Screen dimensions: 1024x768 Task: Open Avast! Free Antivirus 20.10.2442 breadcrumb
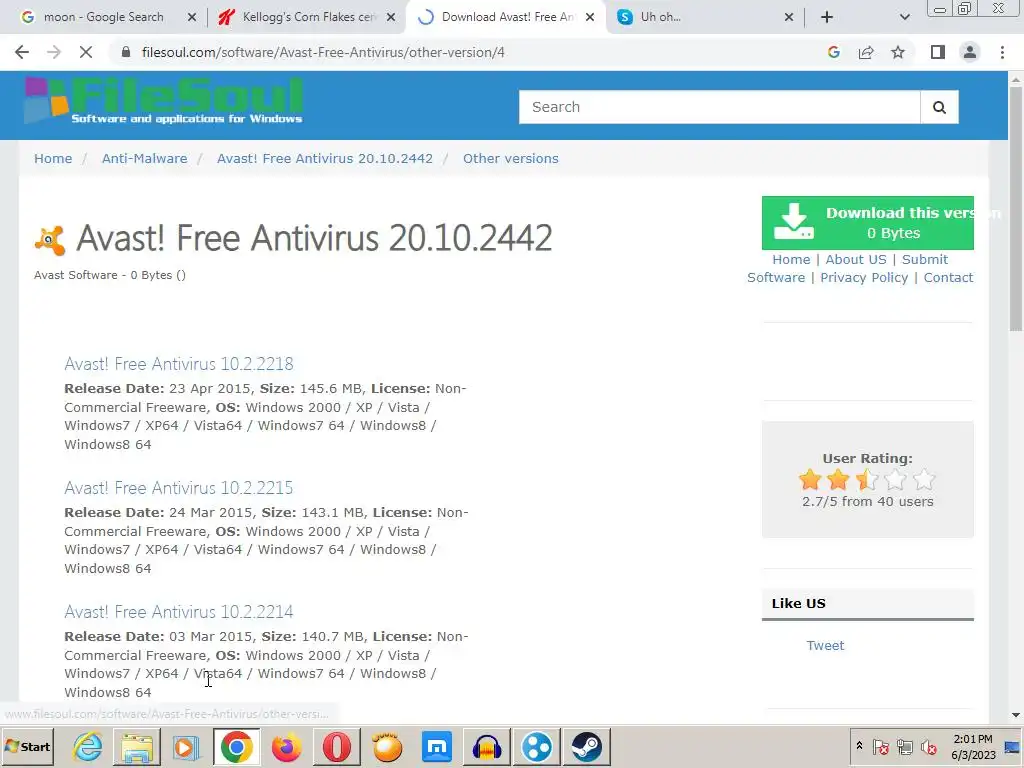pyautogui.click(x=325, y=159)
